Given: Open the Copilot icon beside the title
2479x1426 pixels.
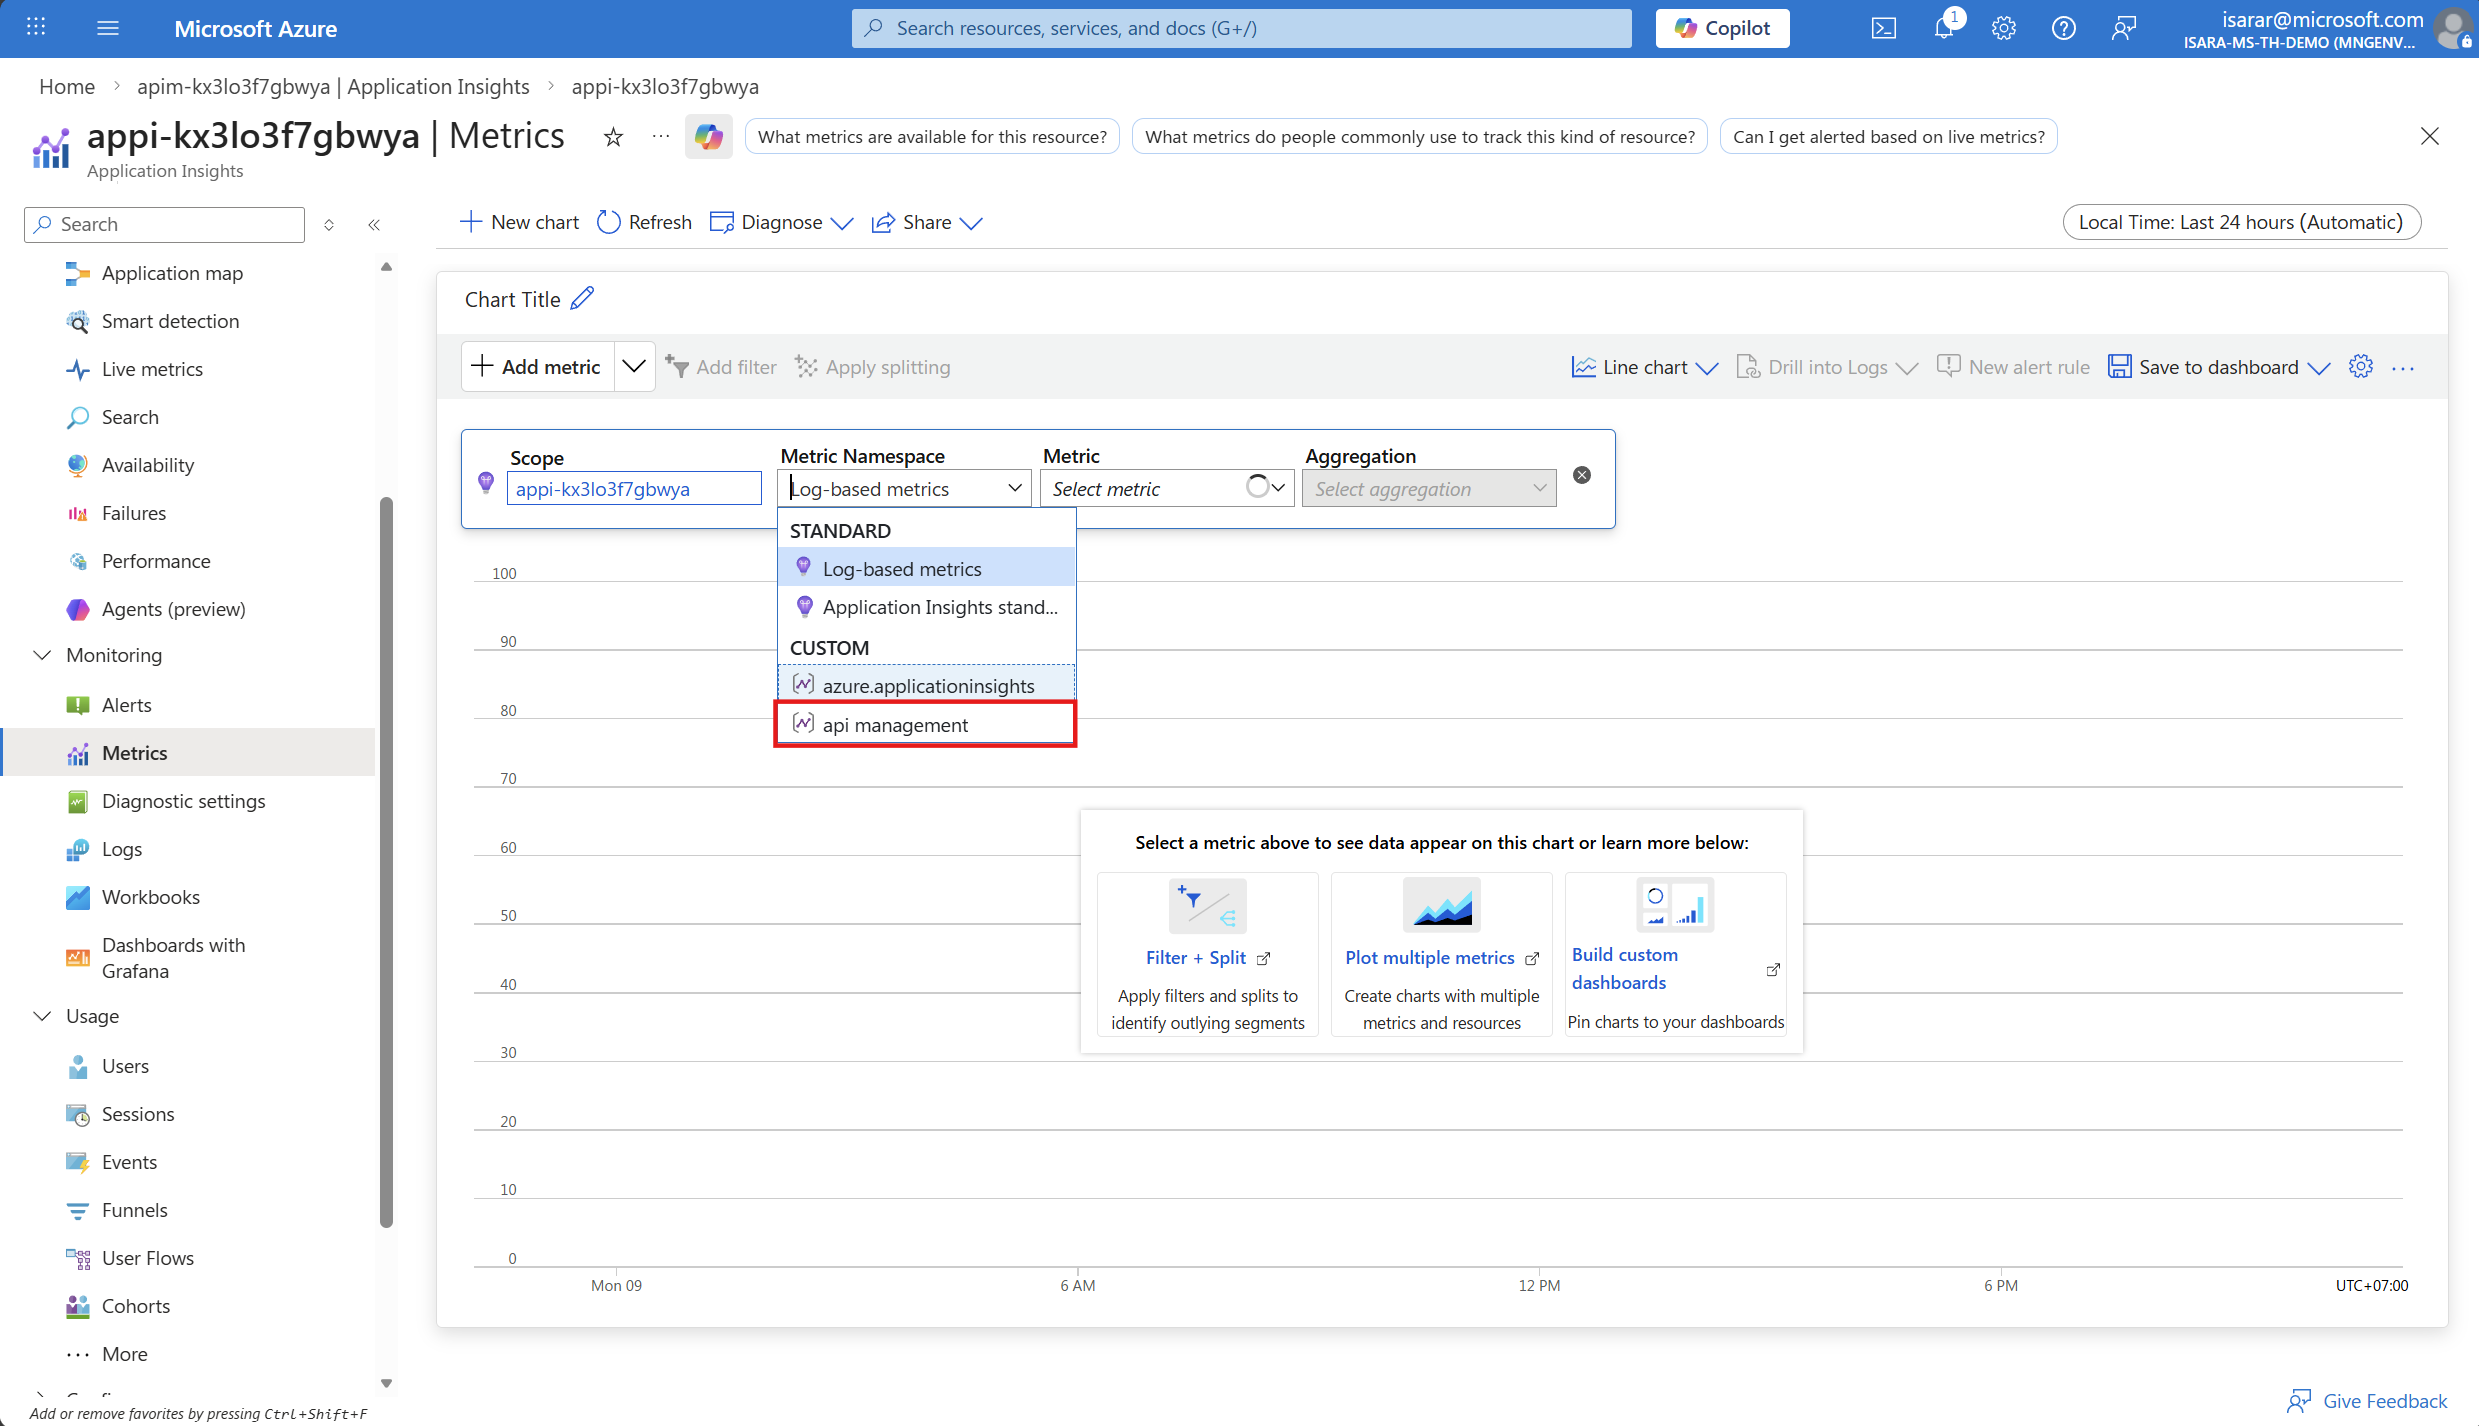Looking at the screenshot, I should (709, 137).
